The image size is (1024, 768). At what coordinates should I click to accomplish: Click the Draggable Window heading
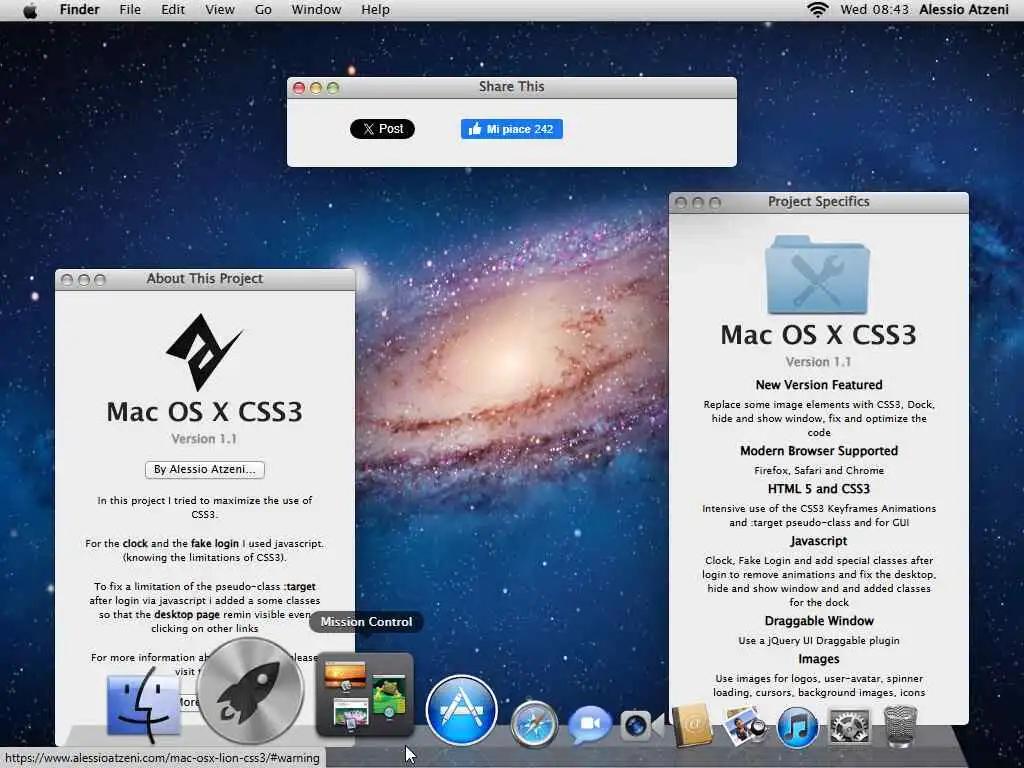tap(819, 620)
